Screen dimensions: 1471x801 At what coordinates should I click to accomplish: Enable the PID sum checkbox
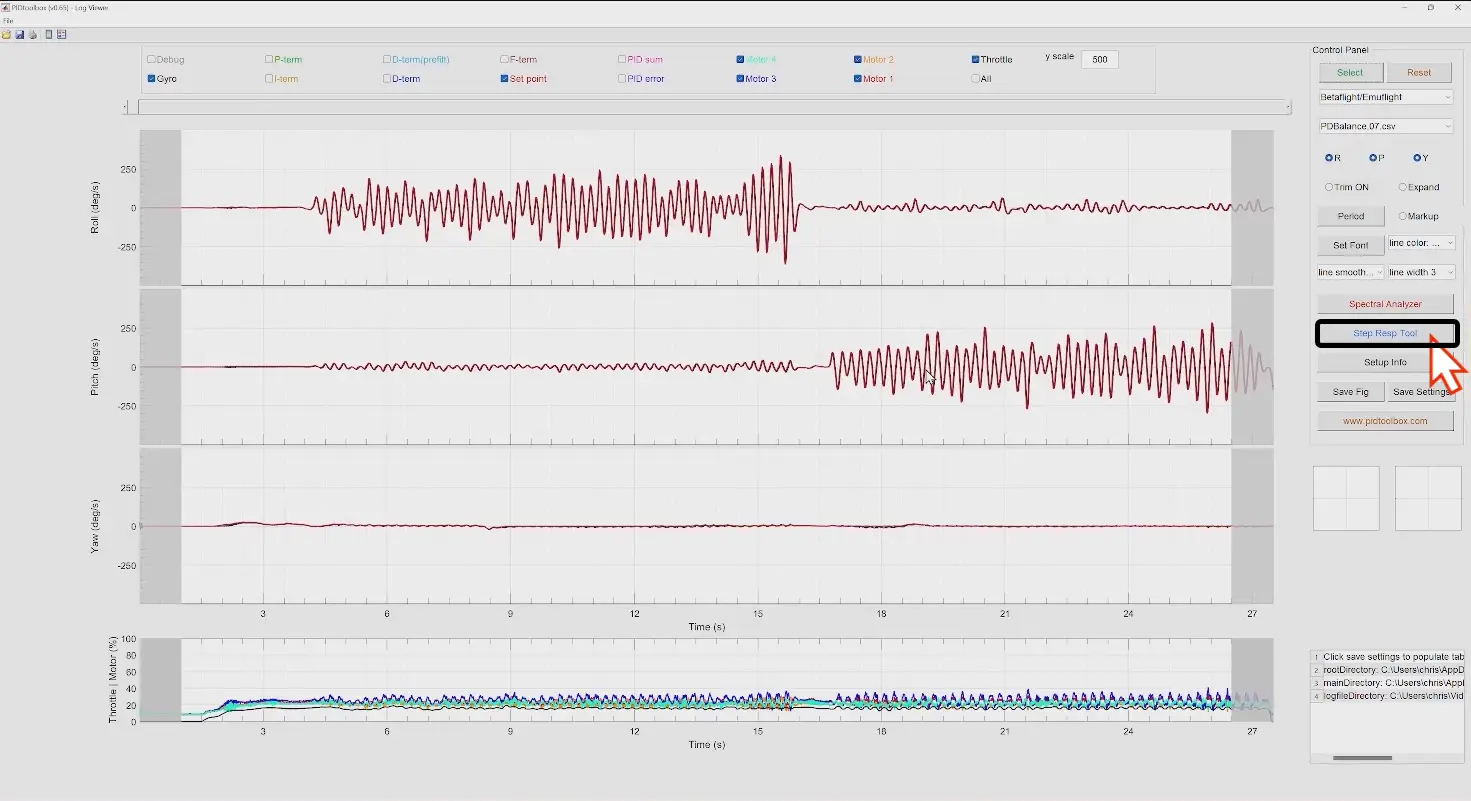(623, 60)
